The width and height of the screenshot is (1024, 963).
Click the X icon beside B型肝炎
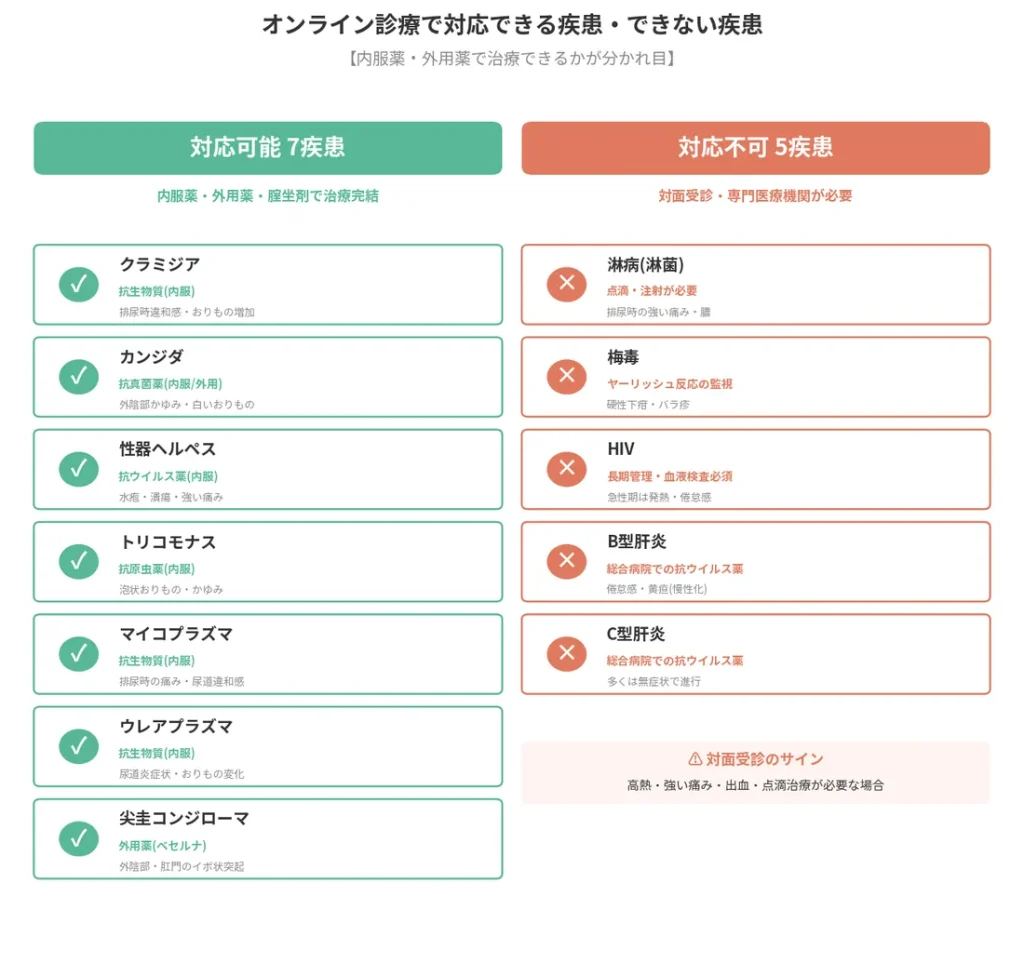tap(567, 562)
